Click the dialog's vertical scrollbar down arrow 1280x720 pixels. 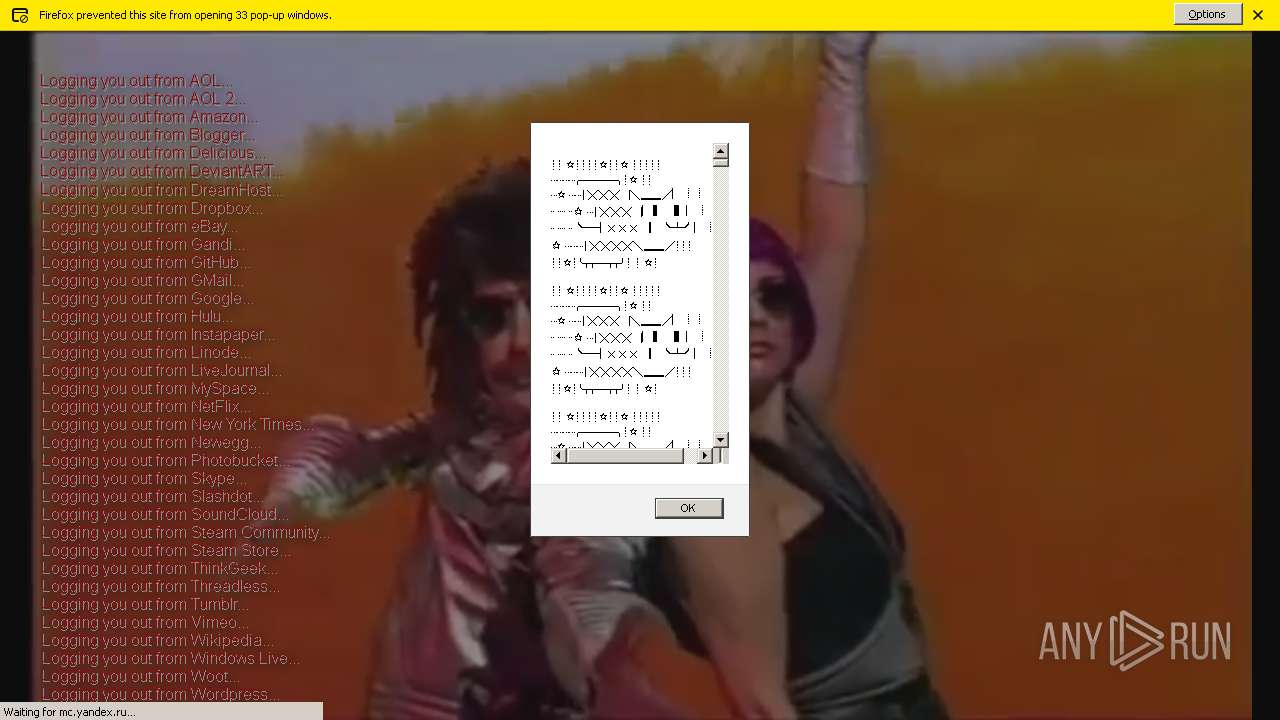pyautogui.click(x=721, y=440)
